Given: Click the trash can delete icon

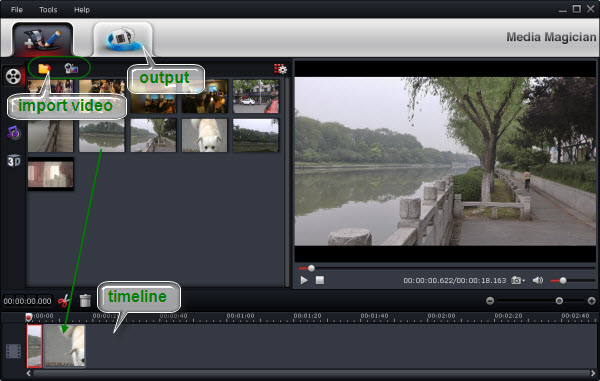Looking at the screenshot, I should [85, 300].
